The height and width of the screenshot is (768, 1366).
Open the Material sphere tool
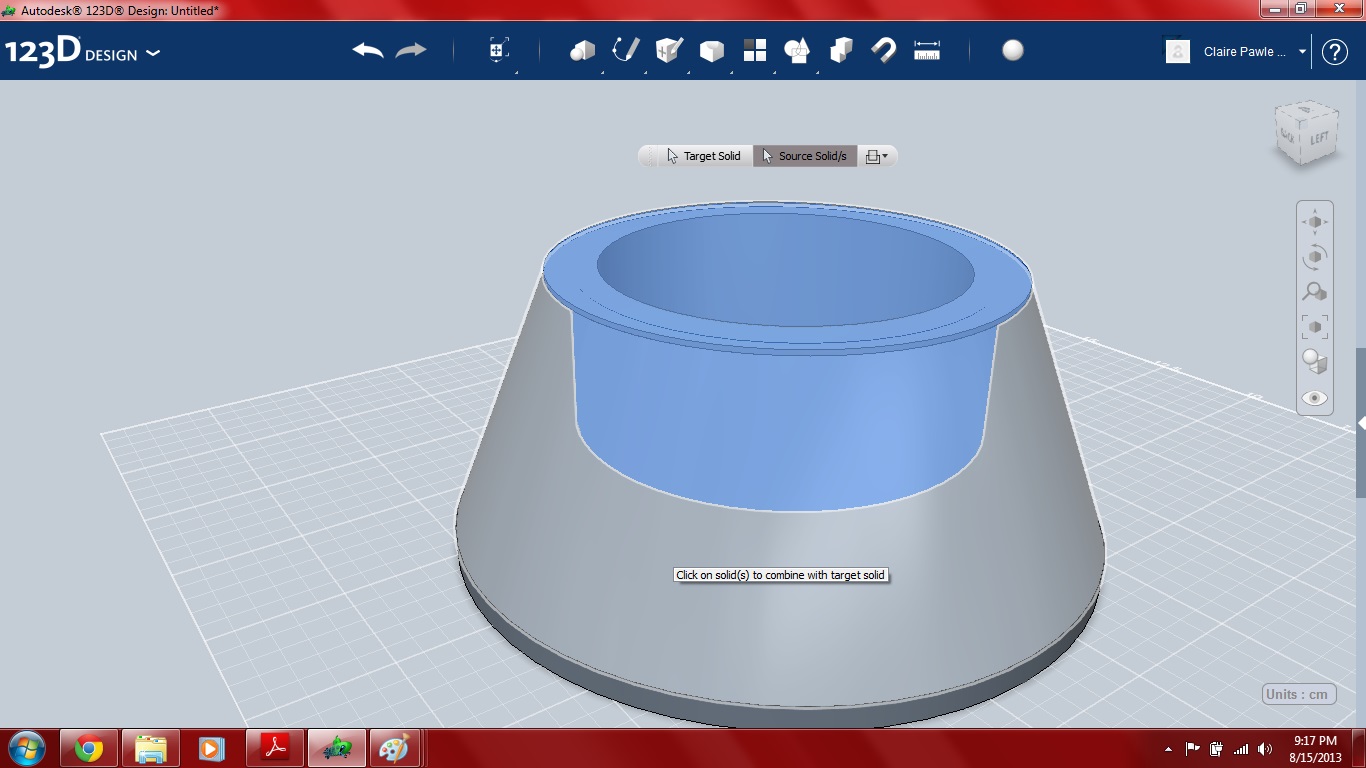[x=1013, y=50]
